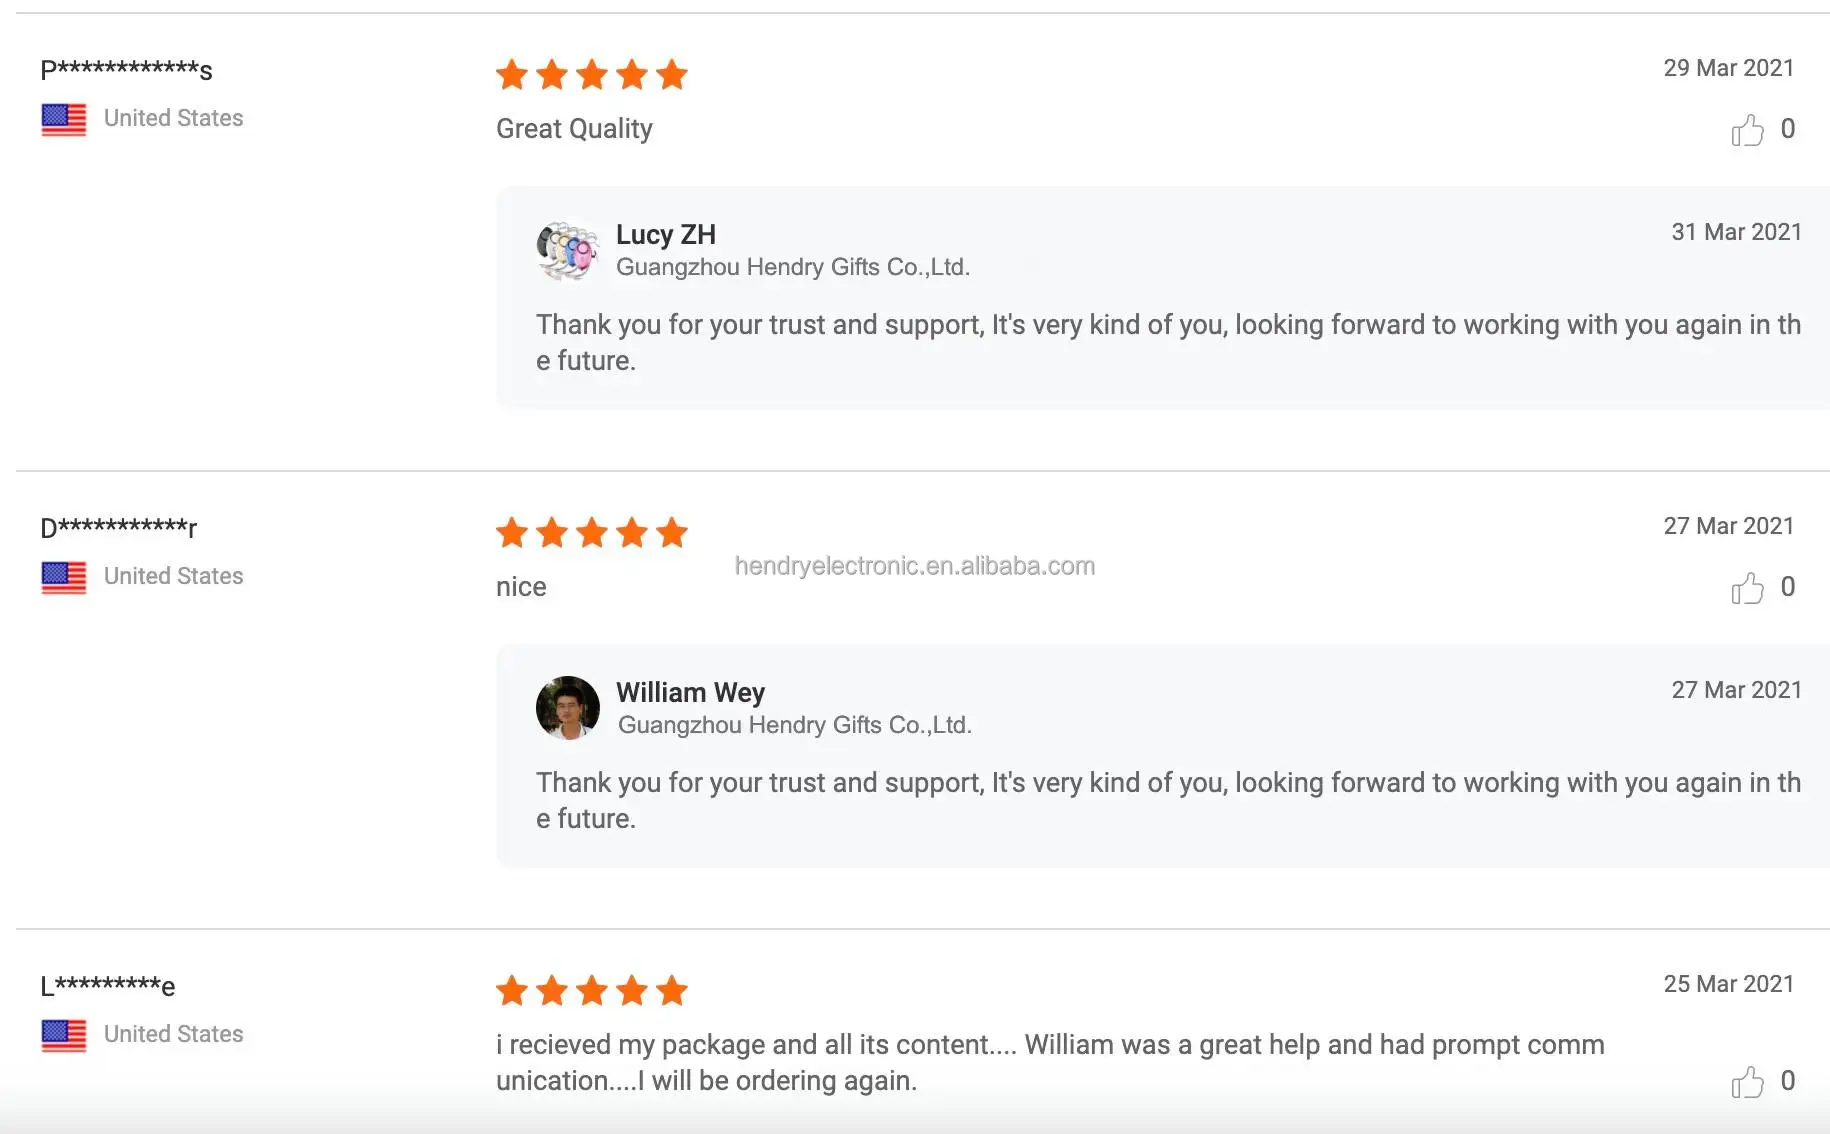1830x1134 pixels.
Task: Click the US flag beside reviewer D***r
Action: click(x=64, y=577)
